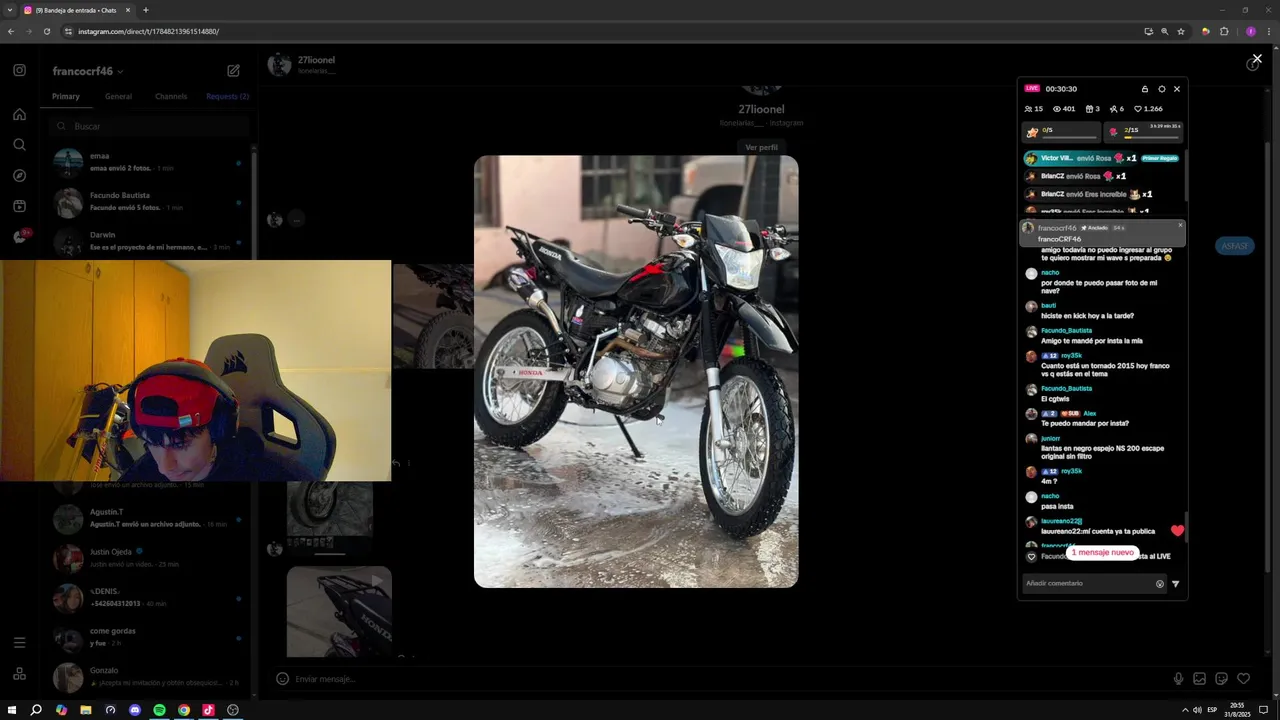The width and height of the screenshot is (1280, 720).
Task: Click the Chrome address bar URL
Action: (x=148, y=31)
